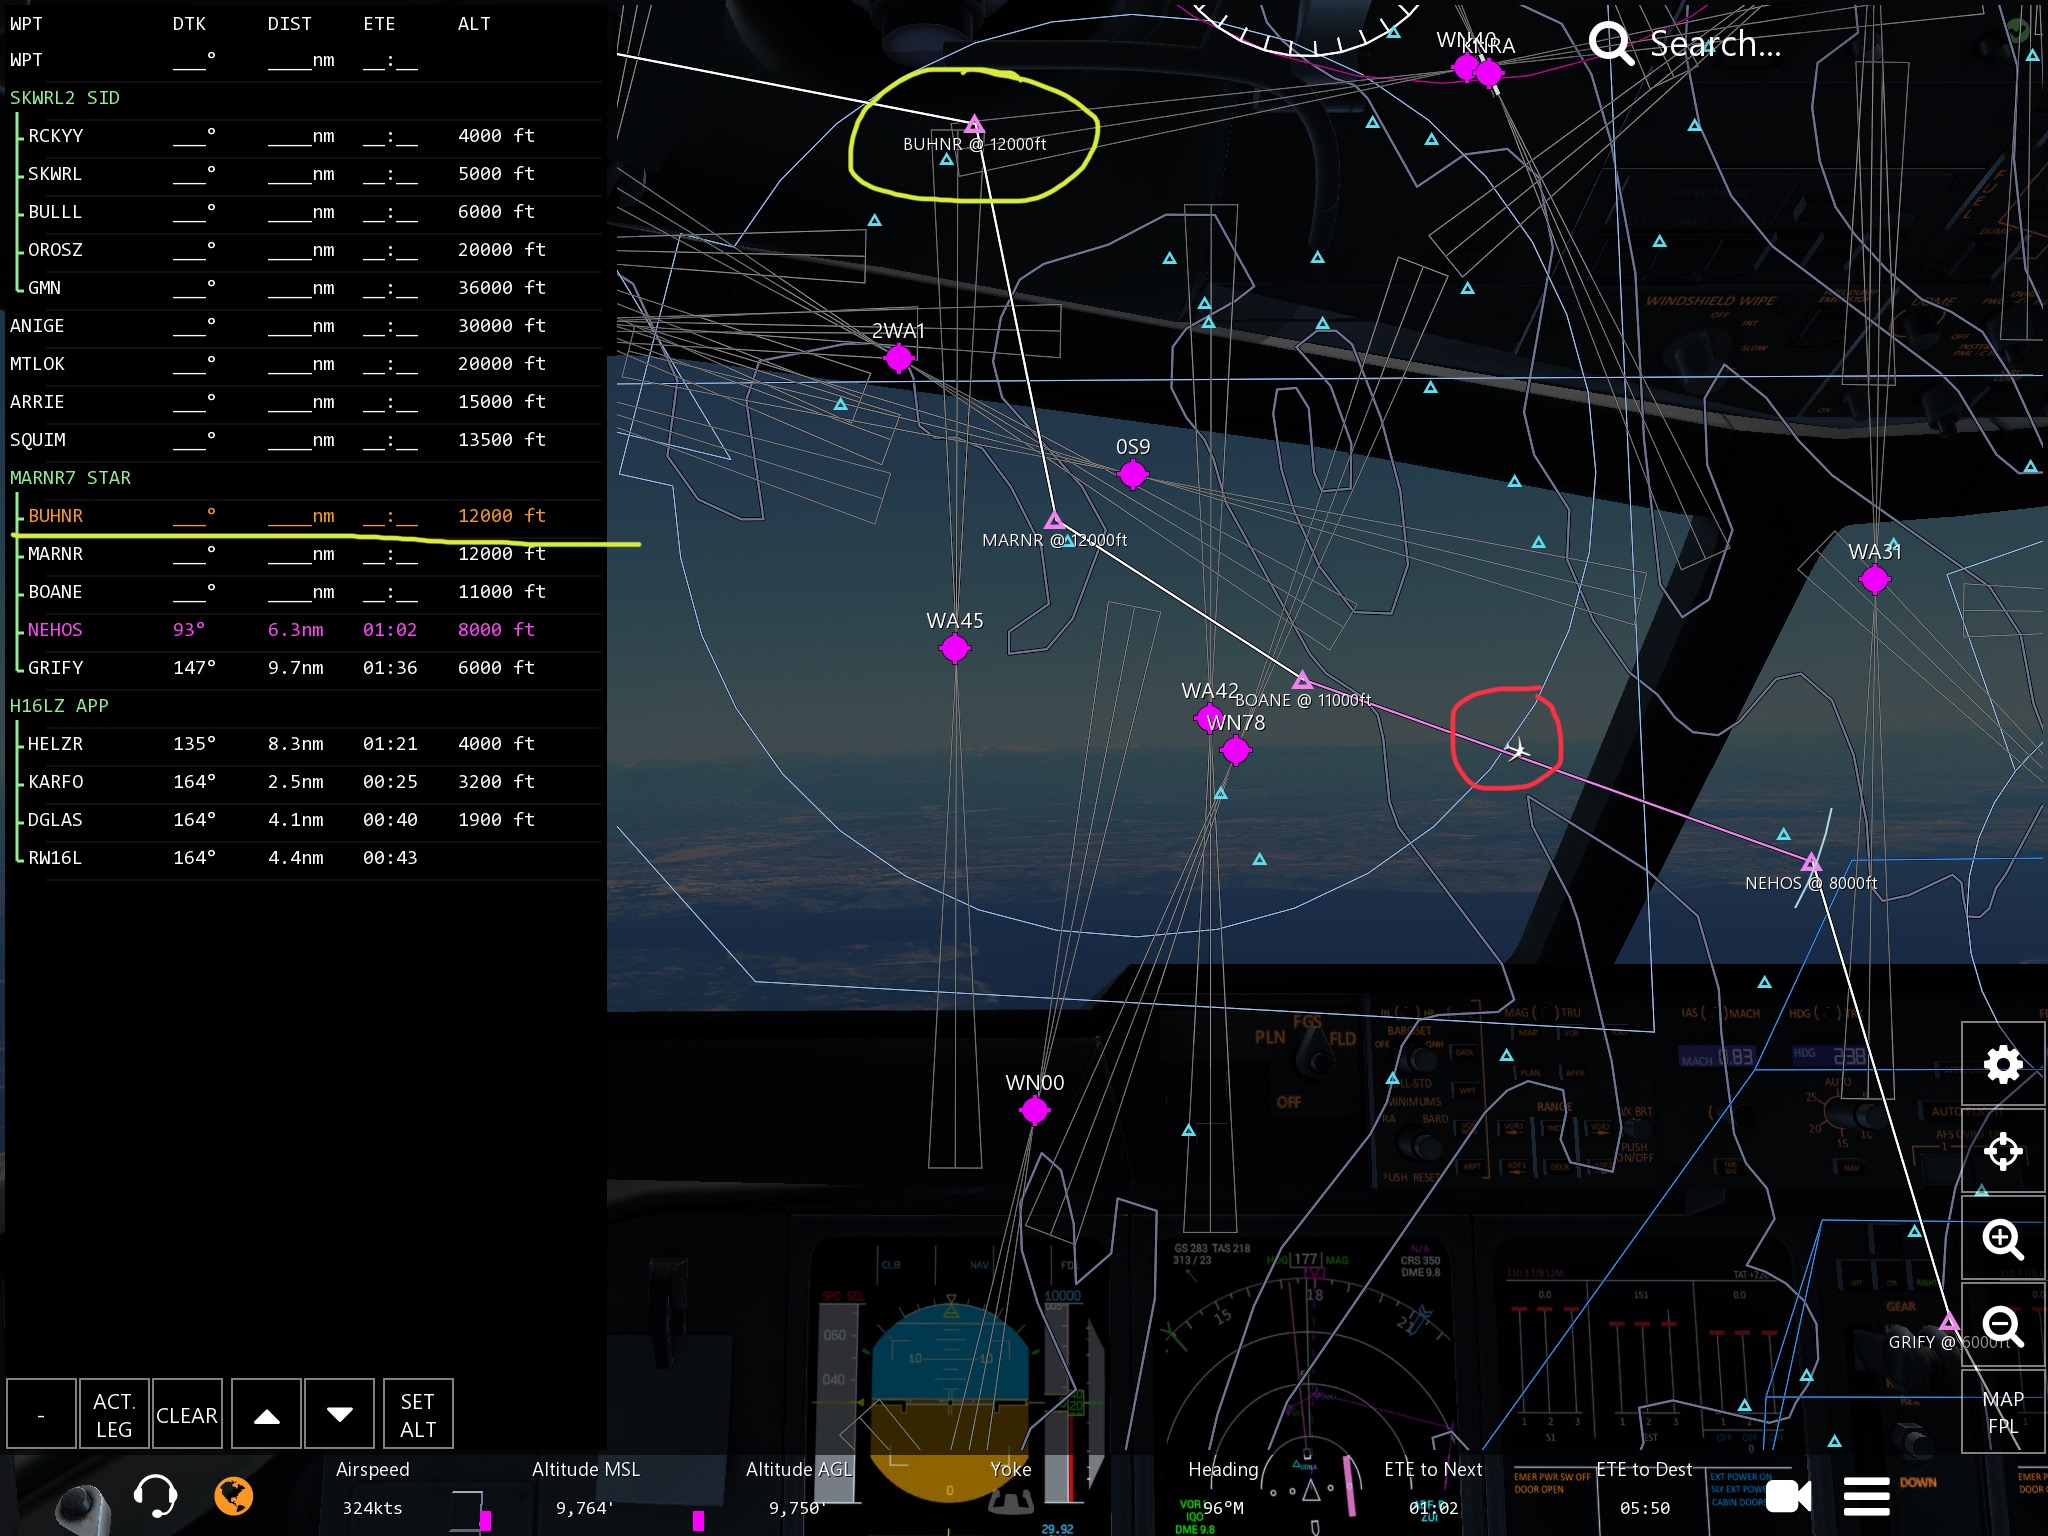Screen dimensions: 2048x1536
Task: Move selected waypoint up arrow
Action: (266, 1414)
